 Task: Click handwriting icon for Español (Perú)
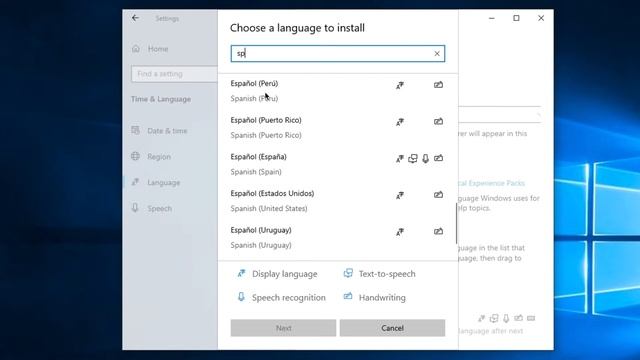click(x=438, y=85)
